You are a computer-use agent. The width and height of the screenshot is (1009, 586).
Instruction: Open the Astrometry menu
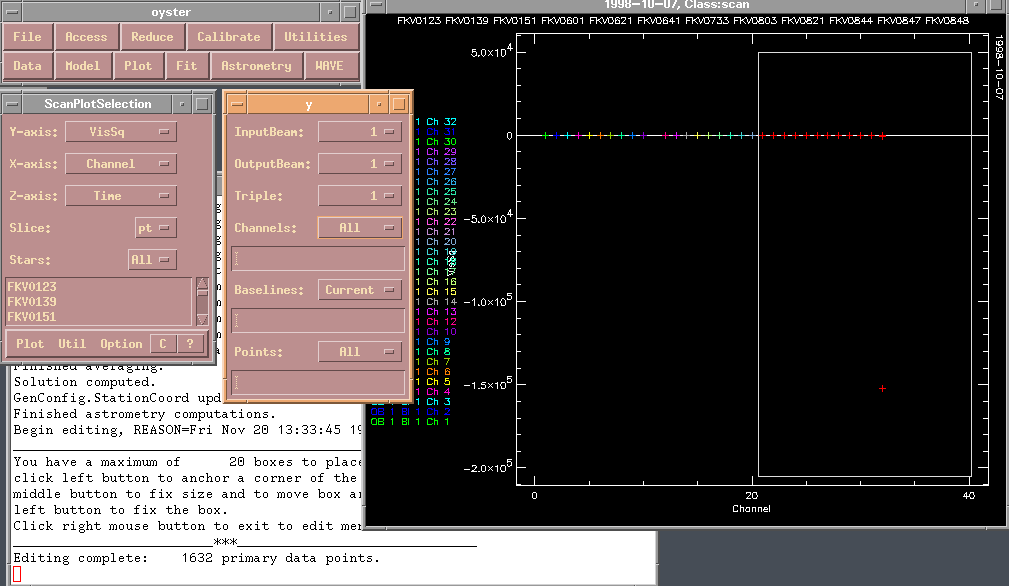[256, 66]
